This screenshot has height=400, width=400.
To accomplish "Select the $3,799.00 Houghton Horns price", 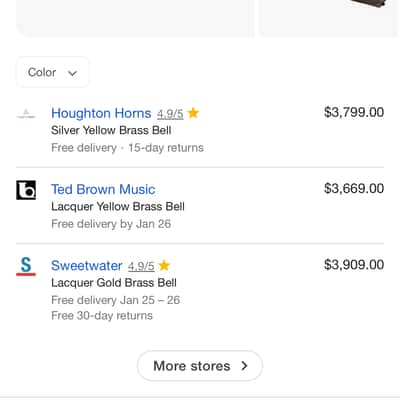I will point(354,112).
